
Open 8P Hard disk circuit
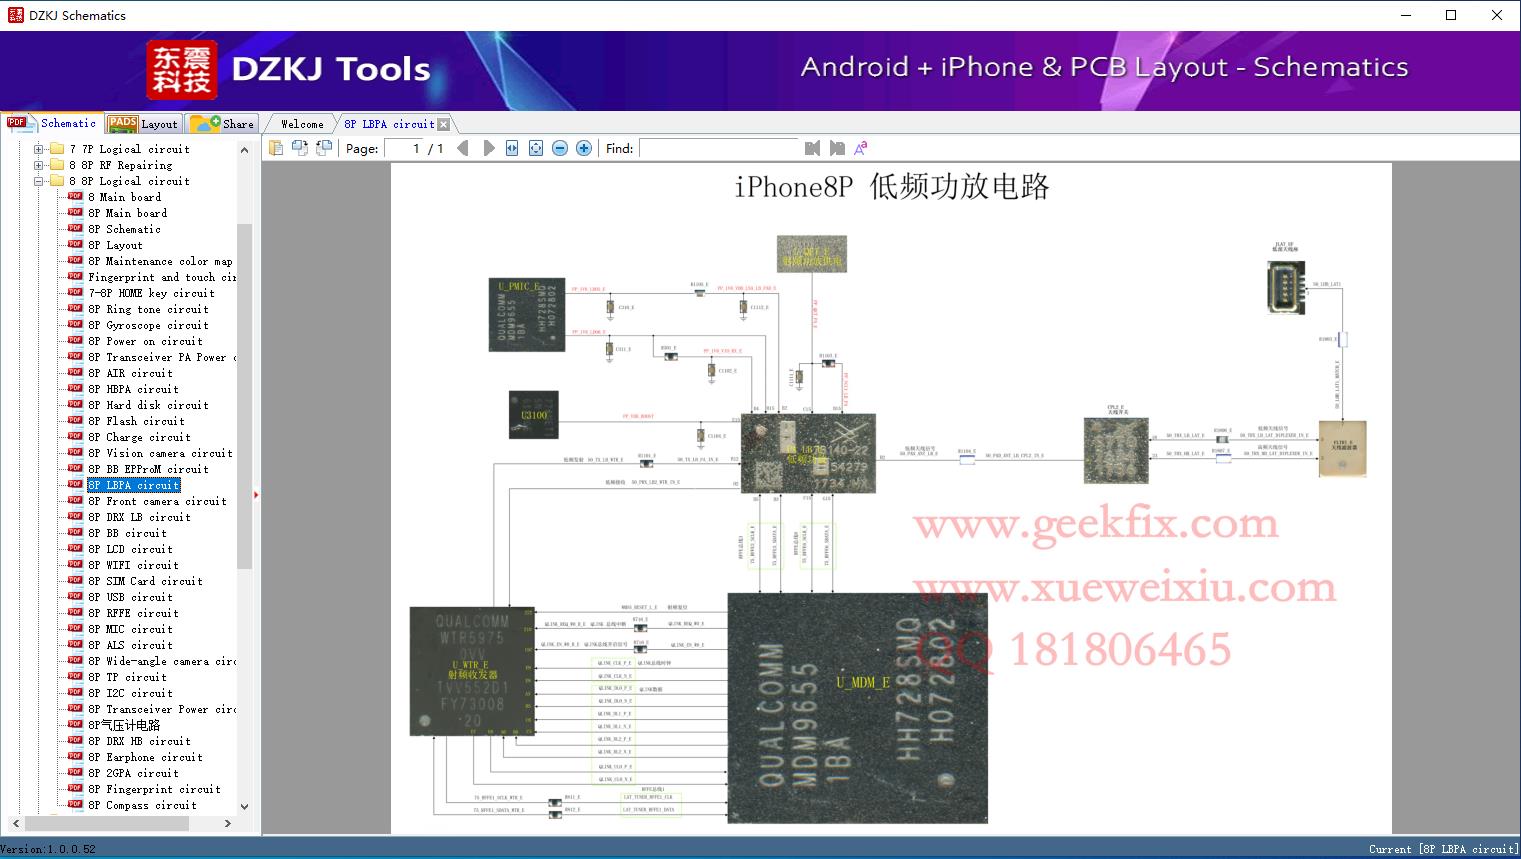pos(148,405)
